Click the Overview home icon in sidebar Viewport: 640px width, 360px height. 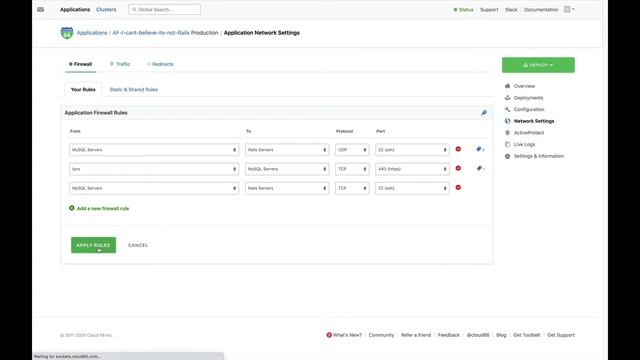(507, 86)
